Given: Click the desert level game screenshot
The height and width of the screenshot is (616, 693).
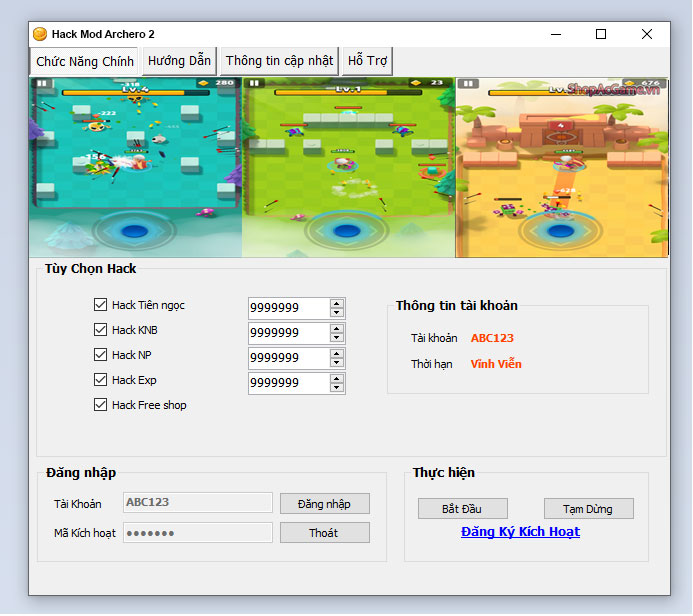Looking at the screenshot, I should click(562, 167).
